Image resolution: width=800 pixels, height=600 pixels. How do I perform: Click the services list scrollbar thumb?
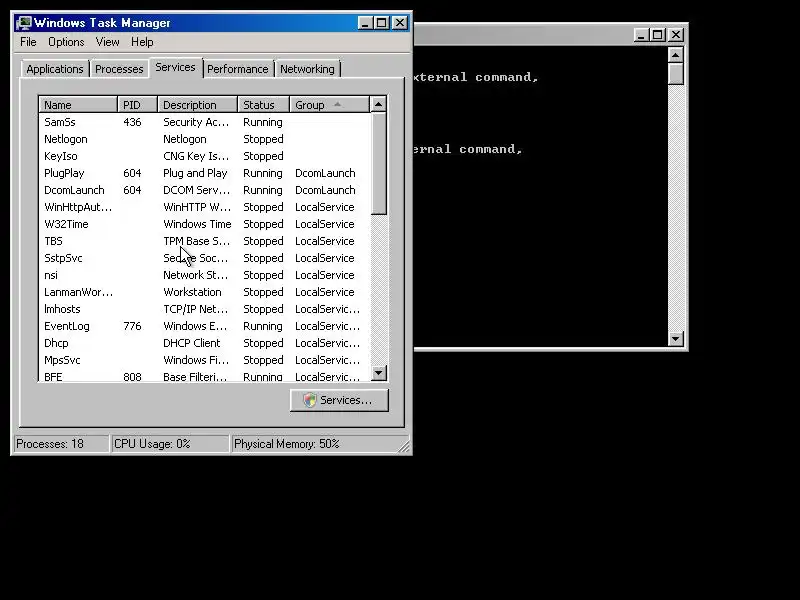[378, 163]
